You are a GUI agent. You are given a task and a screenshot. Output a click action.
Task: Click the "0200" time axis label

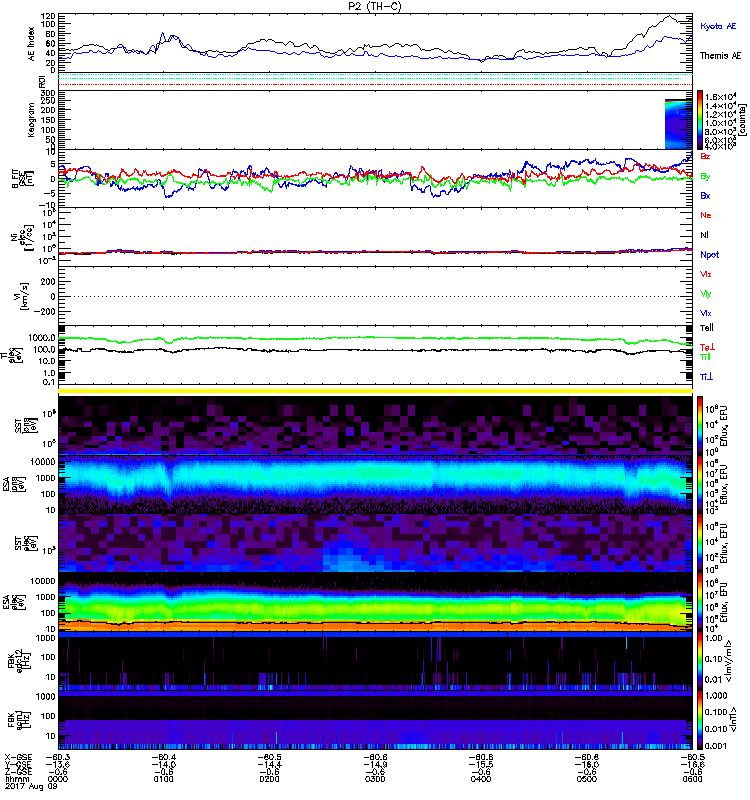click(269, 779)
